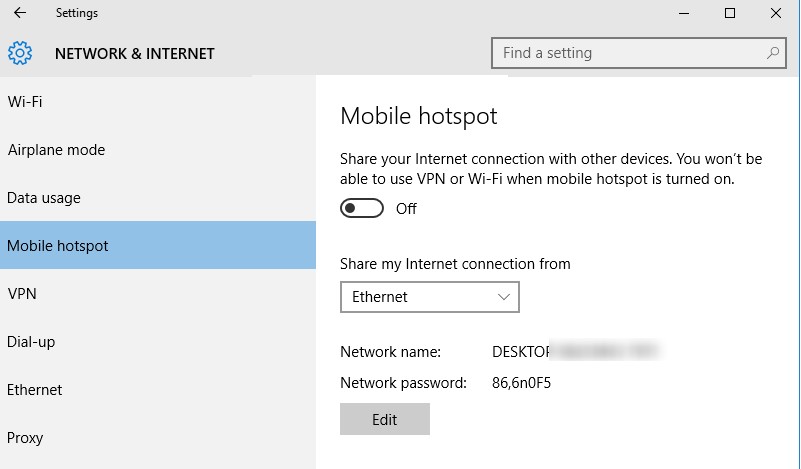Open Ethernet in the sidebar list
This screenshot has height=469, width=801.
point(35,390)
